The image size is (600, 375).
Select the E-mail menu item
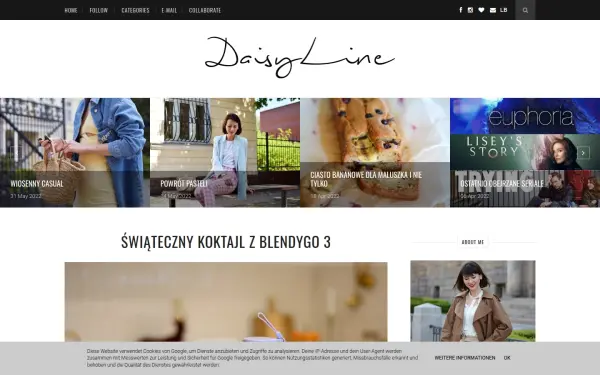(x=169, y=10)
